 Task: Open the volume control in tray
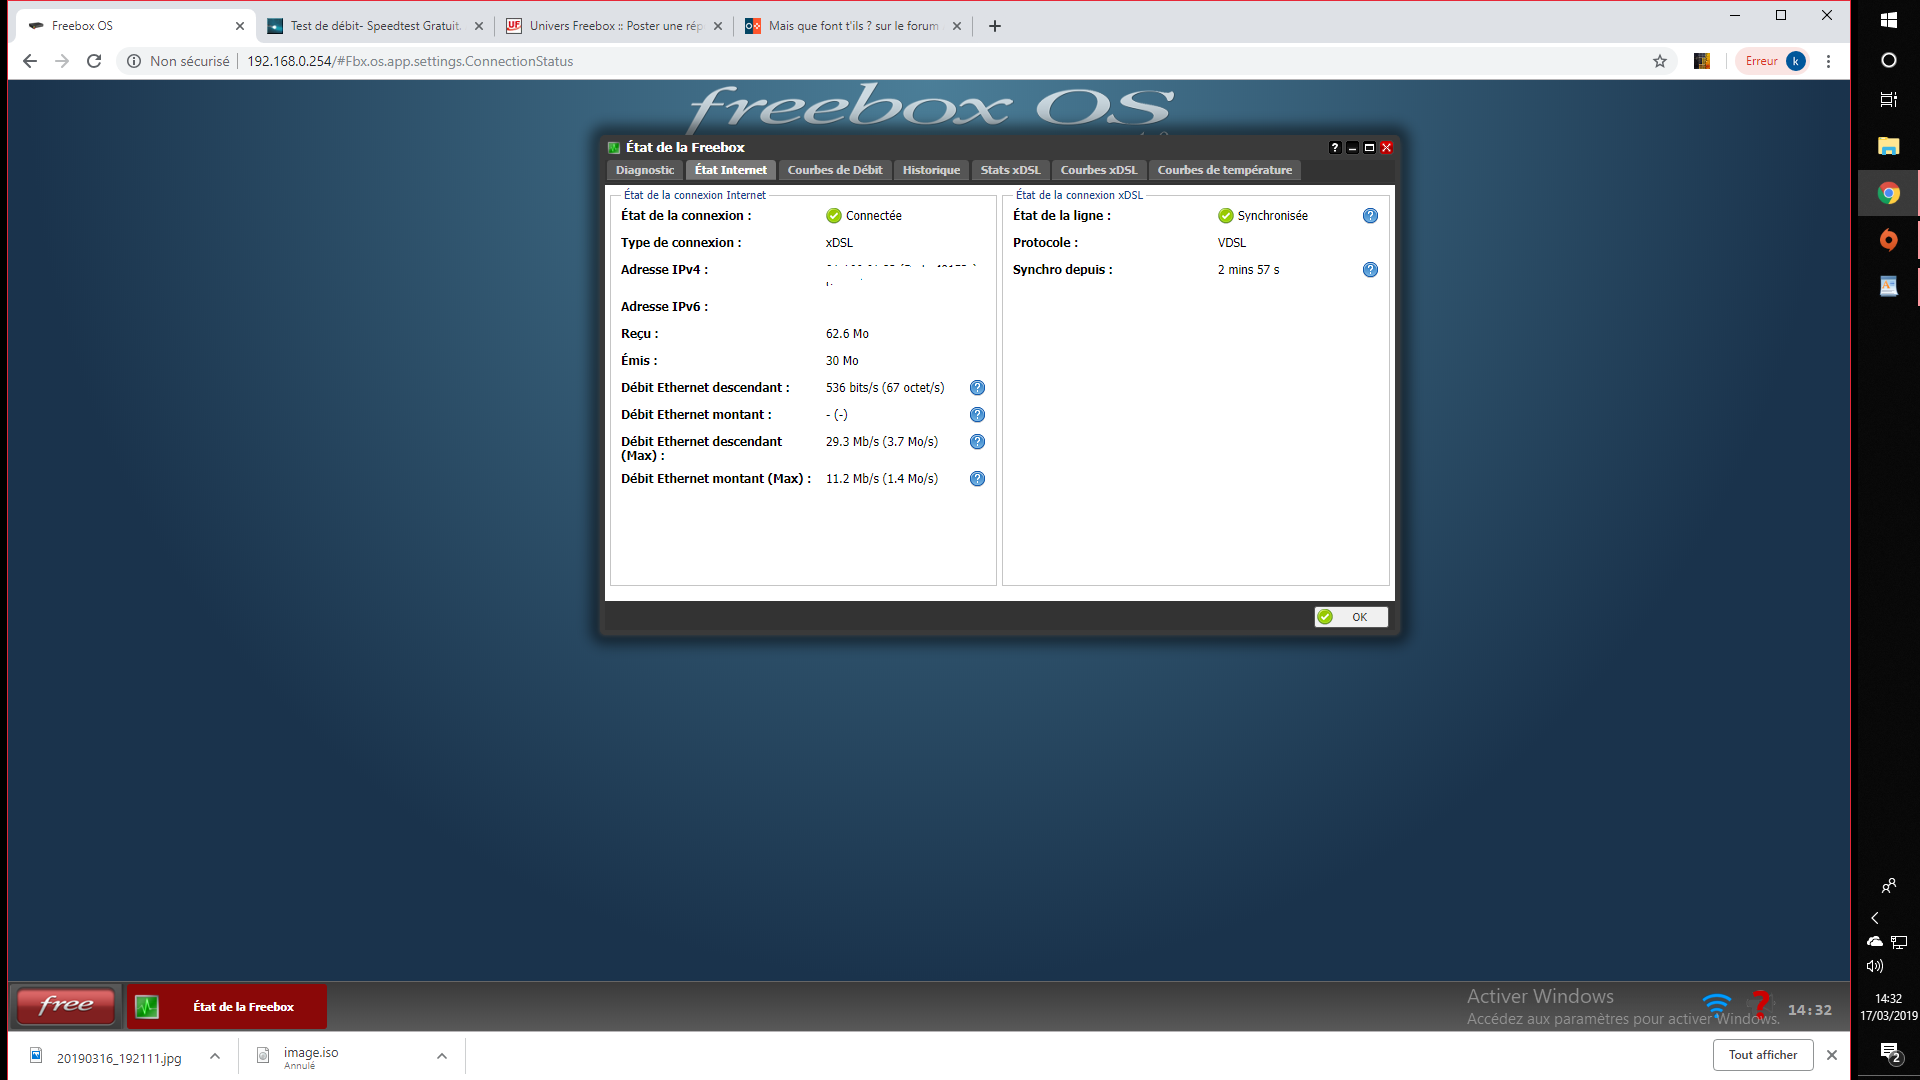[1875, 966]
